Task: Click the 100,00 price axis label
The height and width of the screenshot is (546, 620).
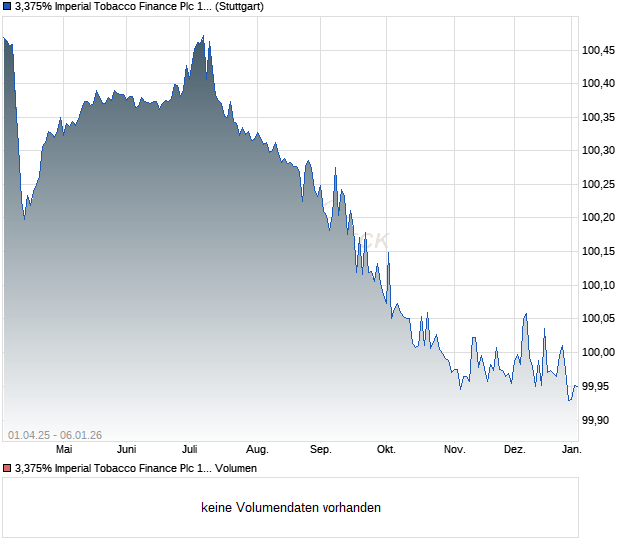Action: (598, 352)
